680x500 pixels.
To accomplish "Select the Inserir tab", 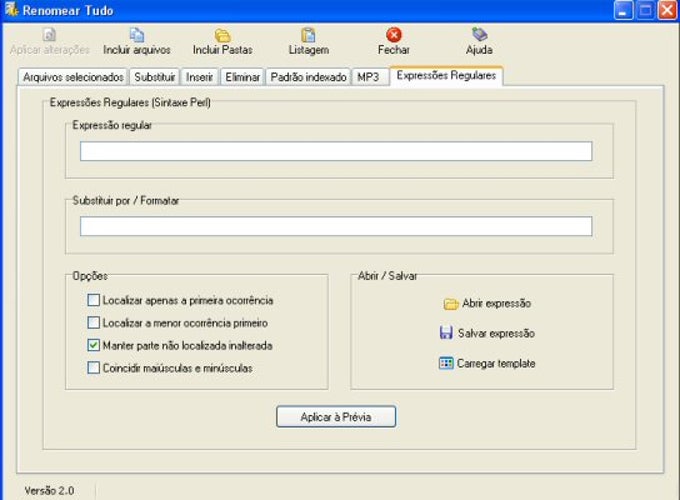I will coord(199,77).
